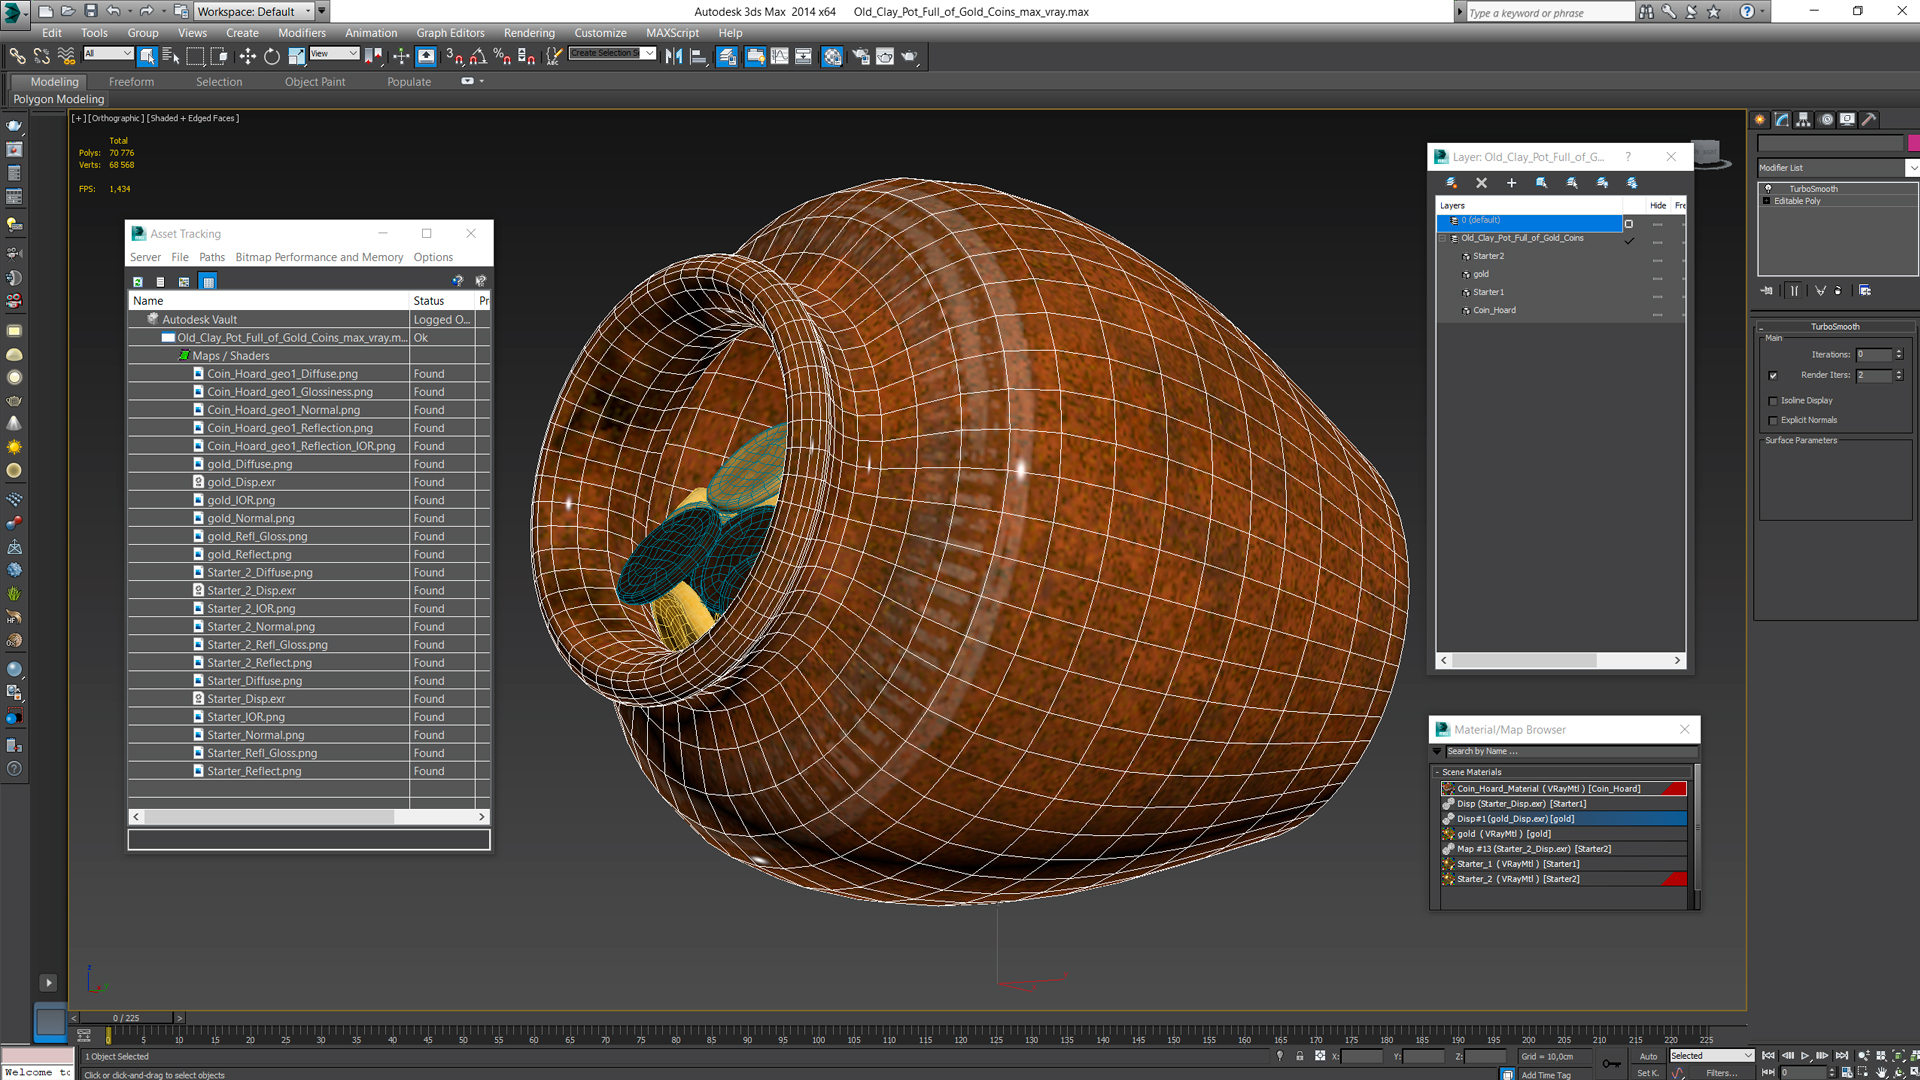Image resolution: width=1920 pixels, height=1080 pixels.
Task: Open the Hierarchy command panel tab
Action: (x=1803, y=119)
